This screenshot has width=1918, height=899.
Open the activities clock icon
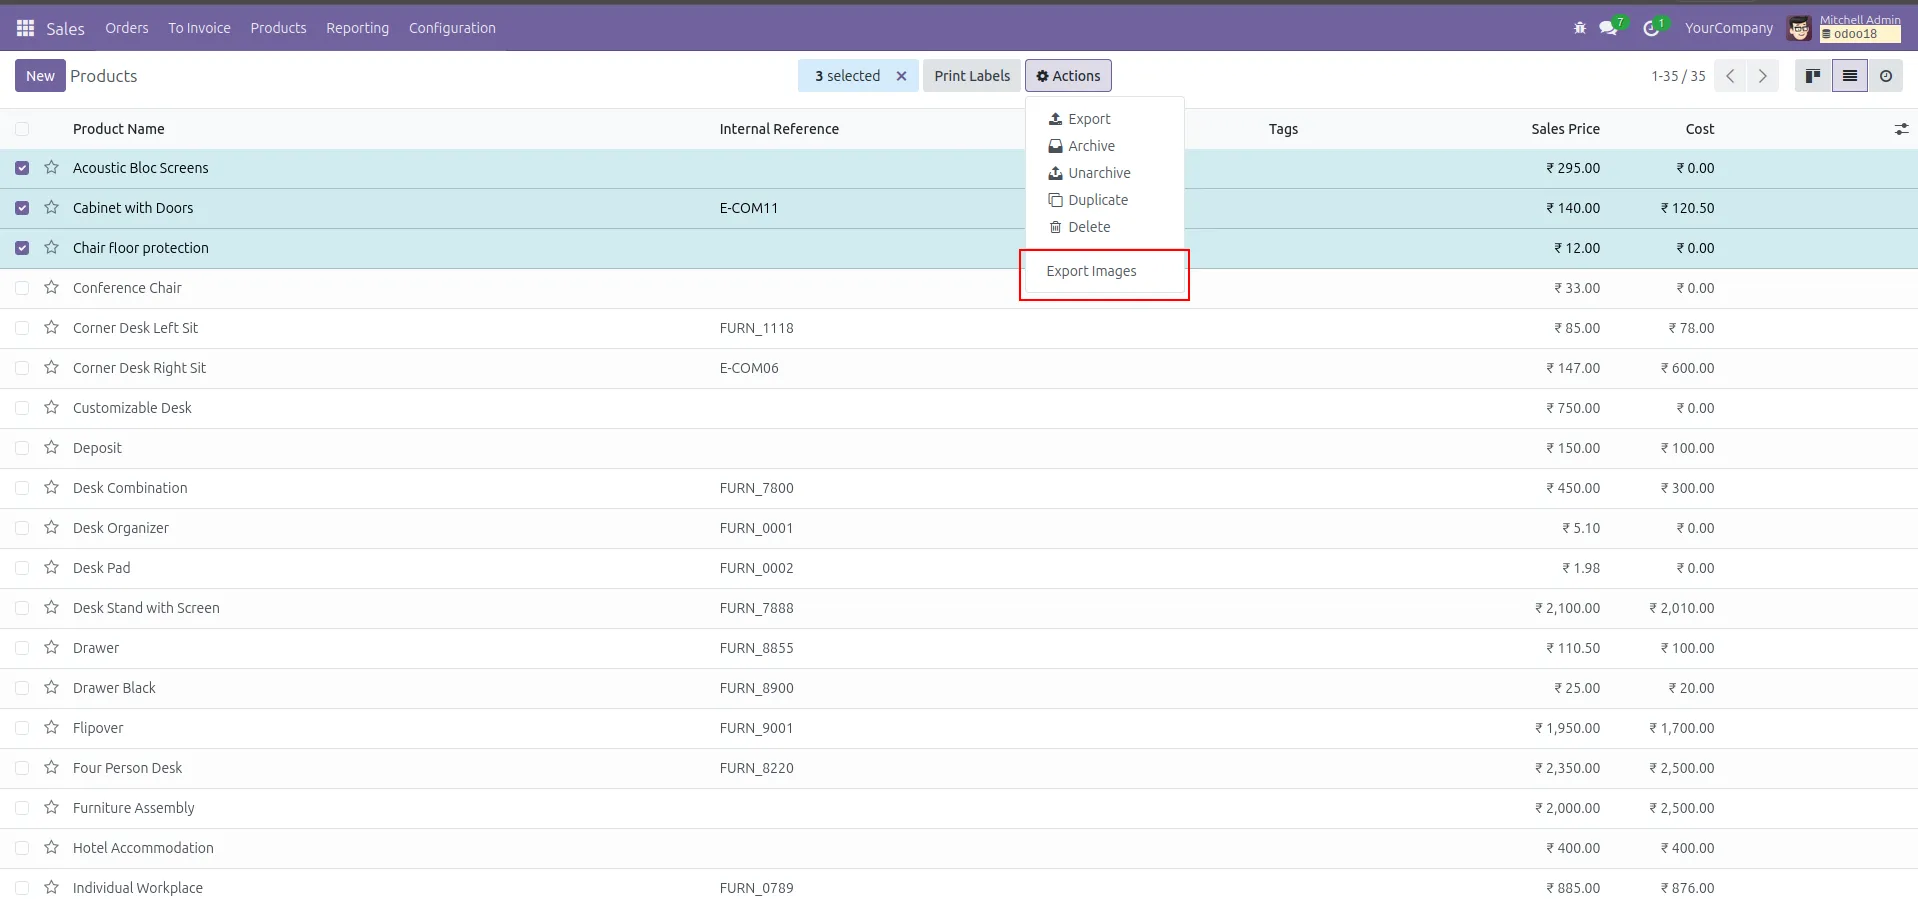(1651, 28)
